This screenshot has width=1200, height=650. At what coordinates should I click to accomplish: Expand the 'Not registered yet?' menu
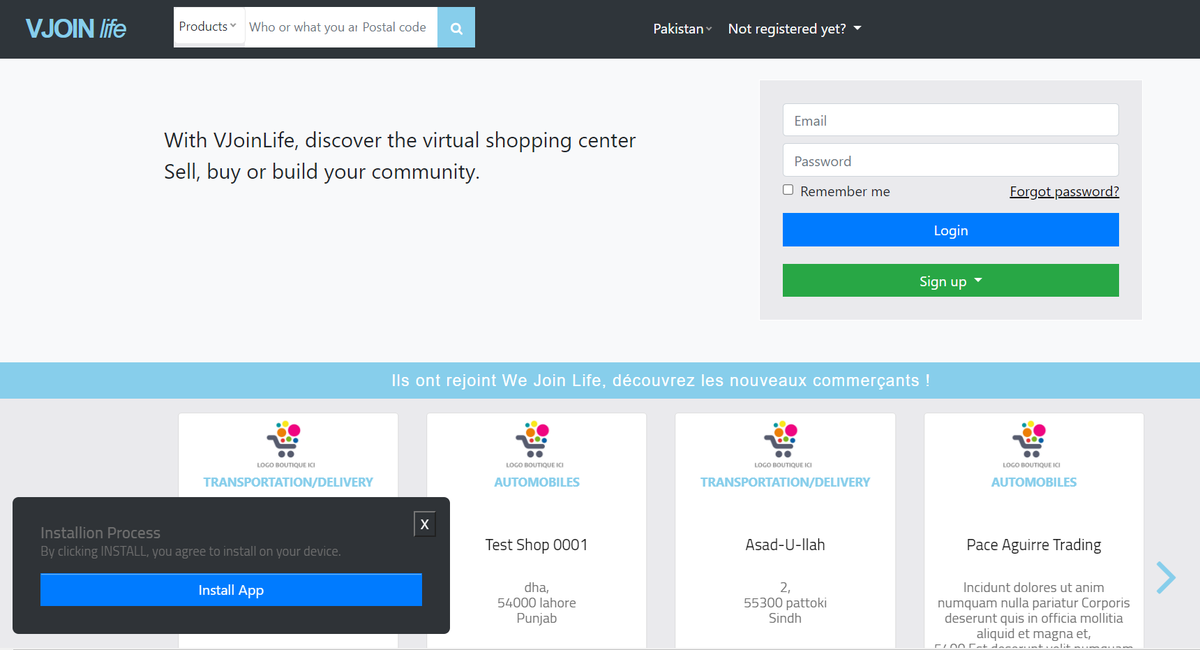tap(795, 29)
